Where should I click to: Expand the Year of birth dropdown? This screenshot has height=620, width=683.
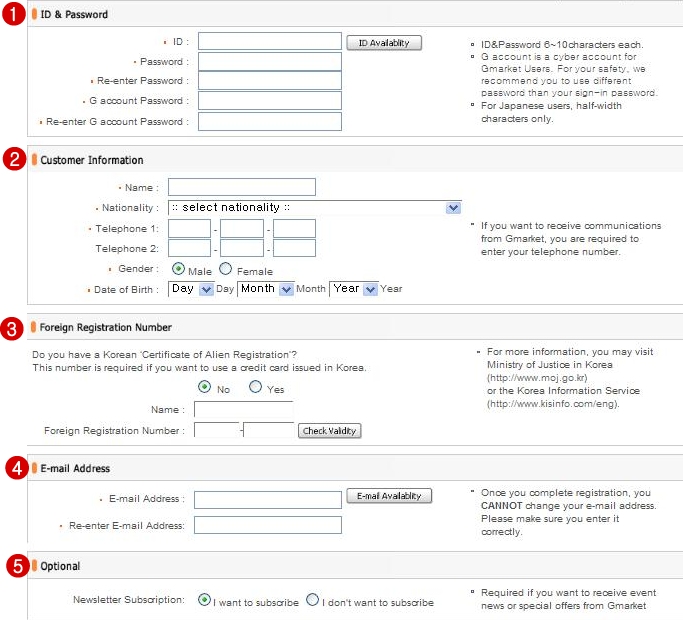[x=354, y=289]
